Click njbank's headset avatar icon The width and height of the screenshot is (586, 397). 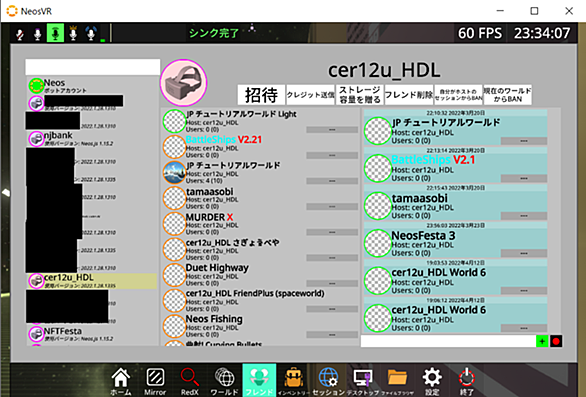pos(36,139)
